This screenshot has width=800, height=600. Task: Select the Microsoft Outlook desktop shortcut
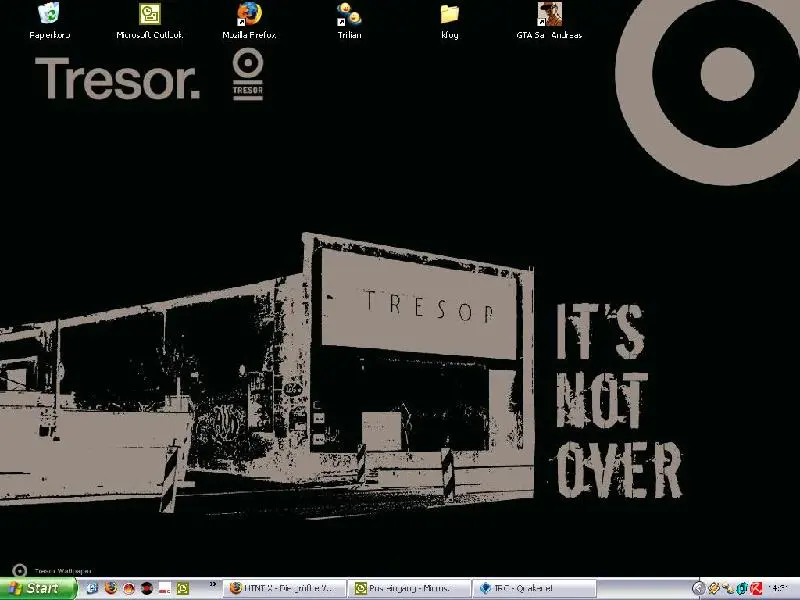tap(150, 14)
